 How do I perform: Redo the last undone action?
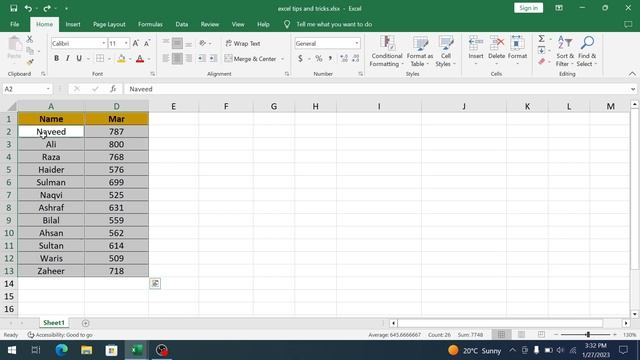47,8
